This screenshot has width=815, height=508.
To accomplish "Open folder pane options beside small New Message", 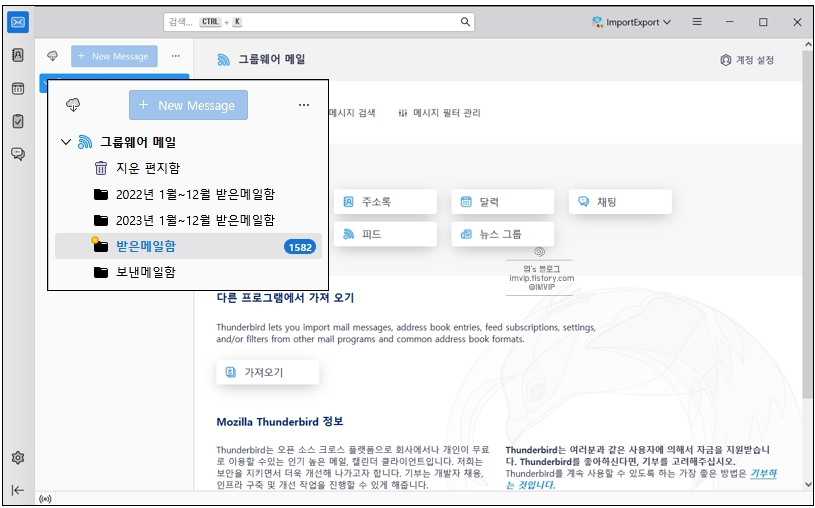I will tap(176, 56).
